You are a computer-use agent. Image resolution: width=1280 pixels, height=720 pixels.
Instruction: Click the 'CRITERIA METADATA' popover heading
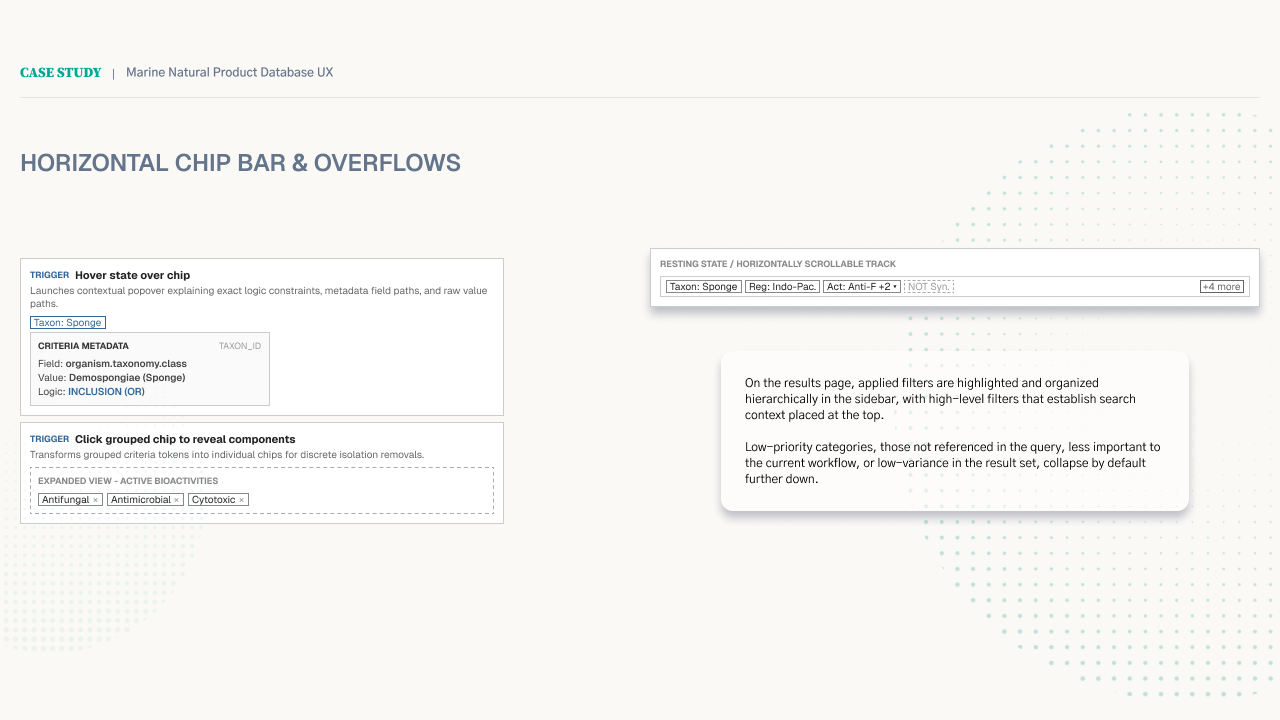[83, 346]
